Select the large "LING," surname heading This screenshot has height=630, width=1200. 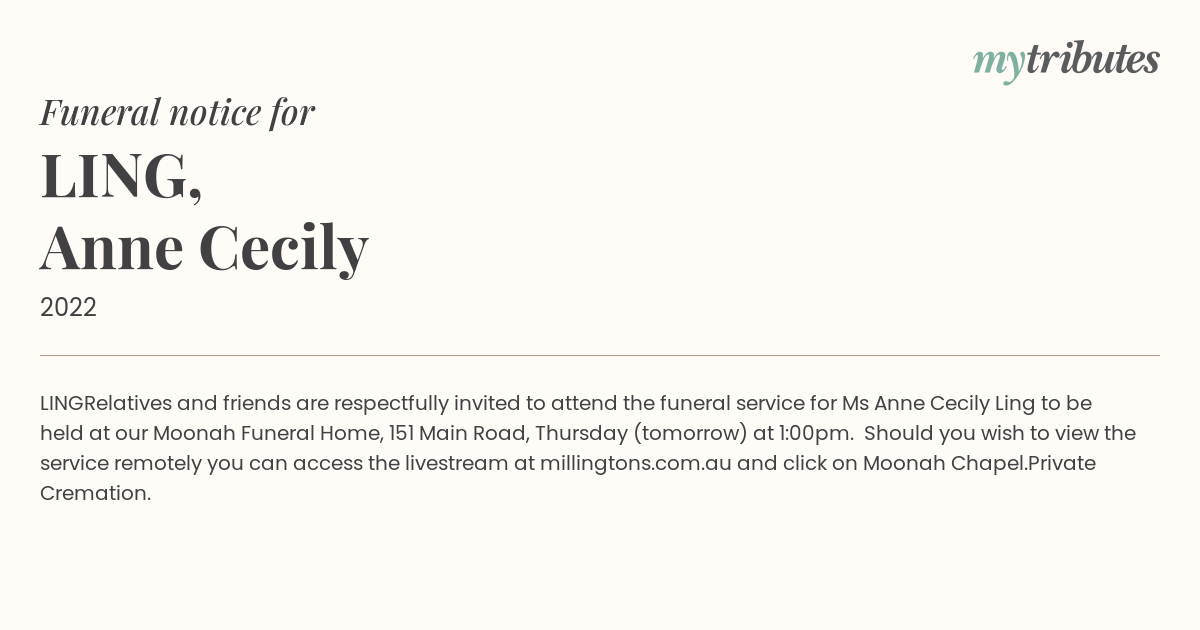coord(121,176)
